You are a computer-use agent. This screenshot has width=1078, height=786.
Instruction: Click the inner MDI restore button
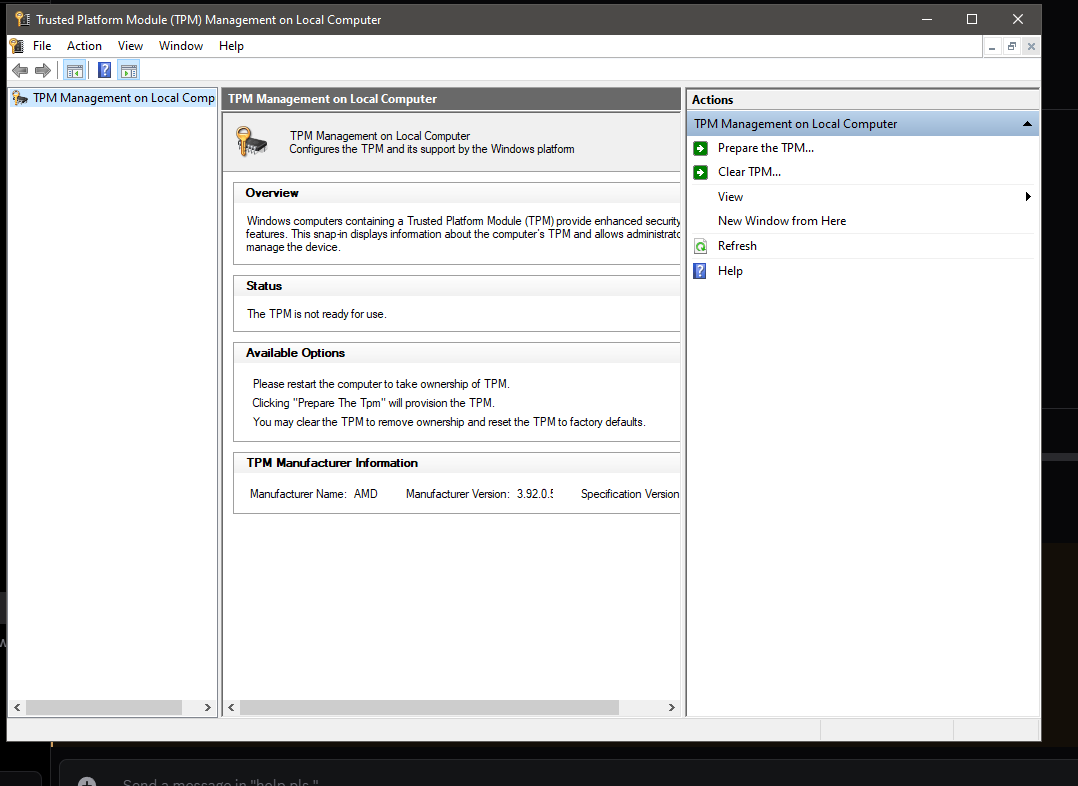(x=1011, y=47)
